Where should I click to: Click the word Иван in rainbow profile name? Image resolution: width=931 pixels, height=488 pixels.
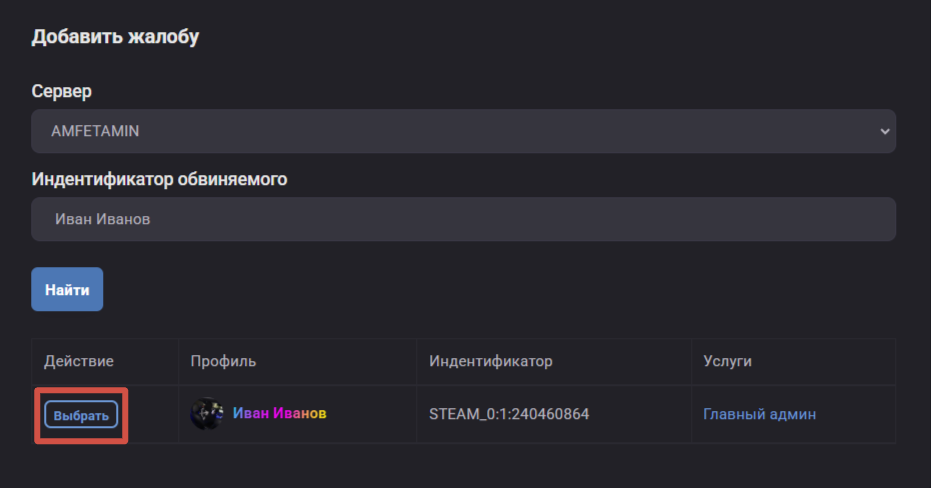click(251, 413)
